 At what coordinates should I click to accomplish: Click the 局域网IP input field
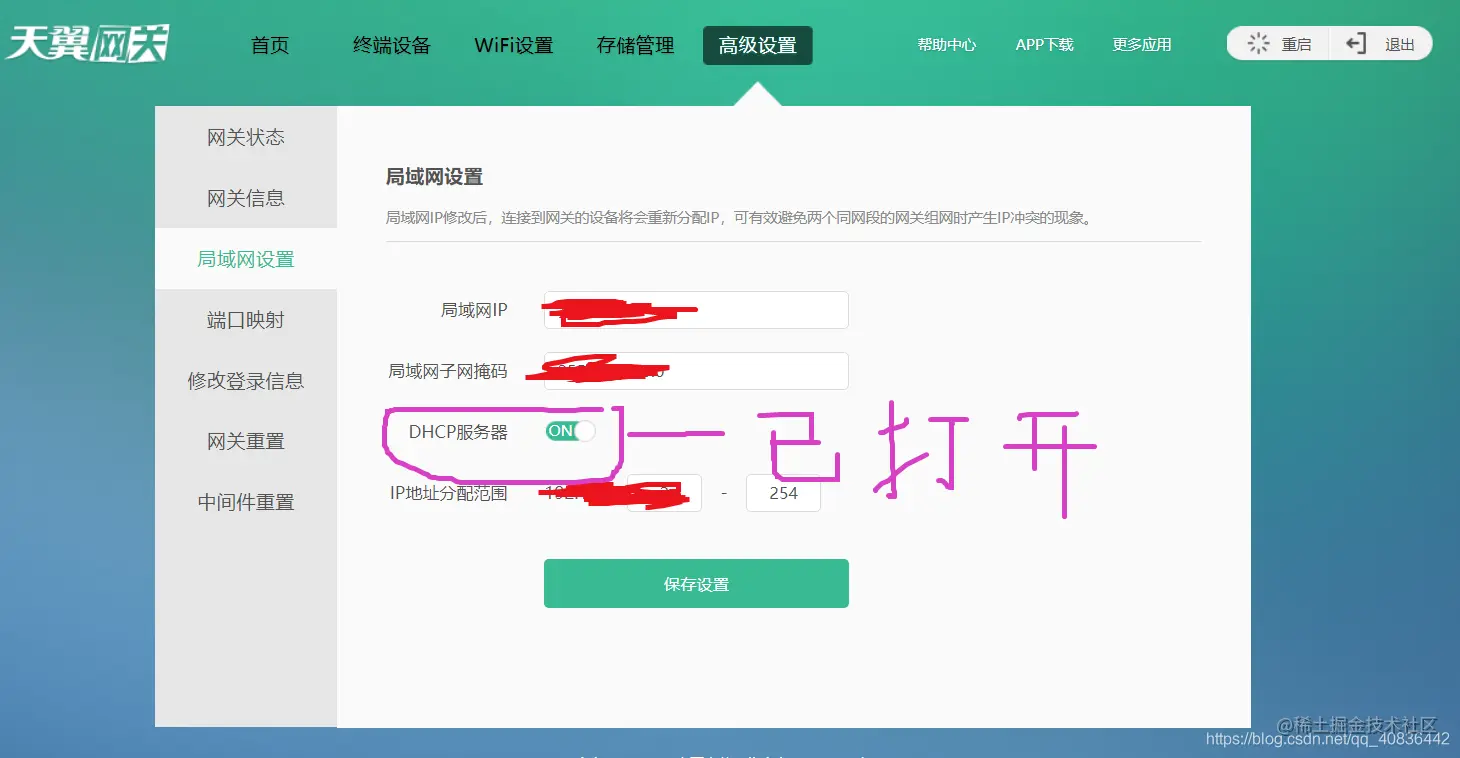coord(696,310)
